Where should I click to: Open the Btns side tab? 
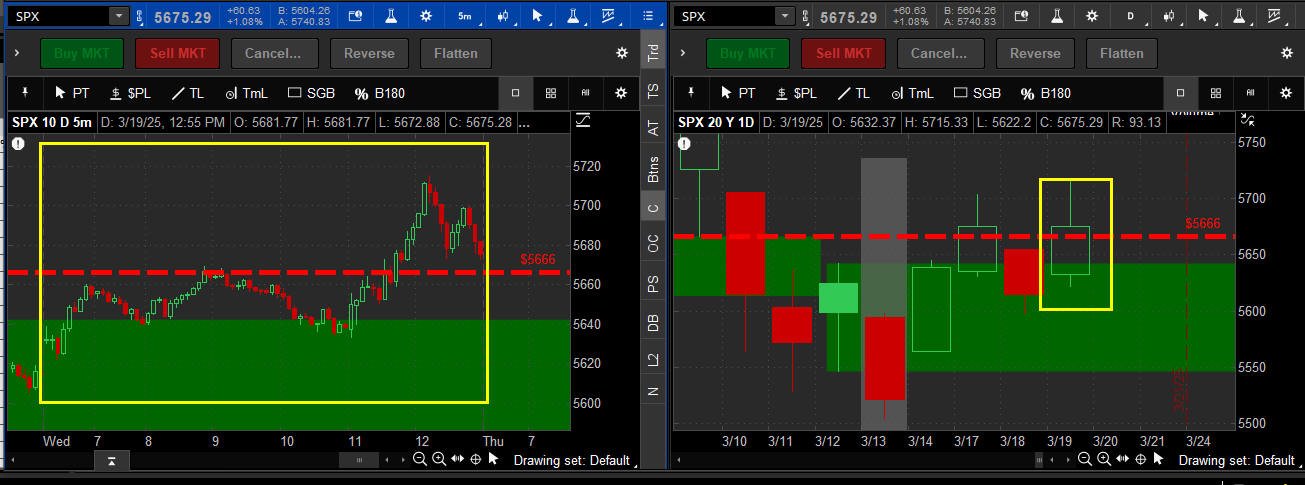654,168
